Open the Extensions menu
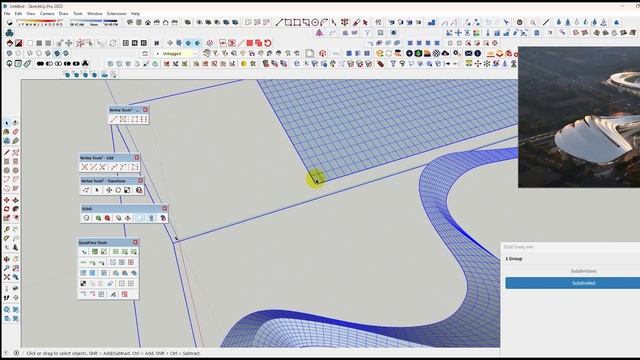Viewport: 640px width, 360px height. click(x=116, y=13)
